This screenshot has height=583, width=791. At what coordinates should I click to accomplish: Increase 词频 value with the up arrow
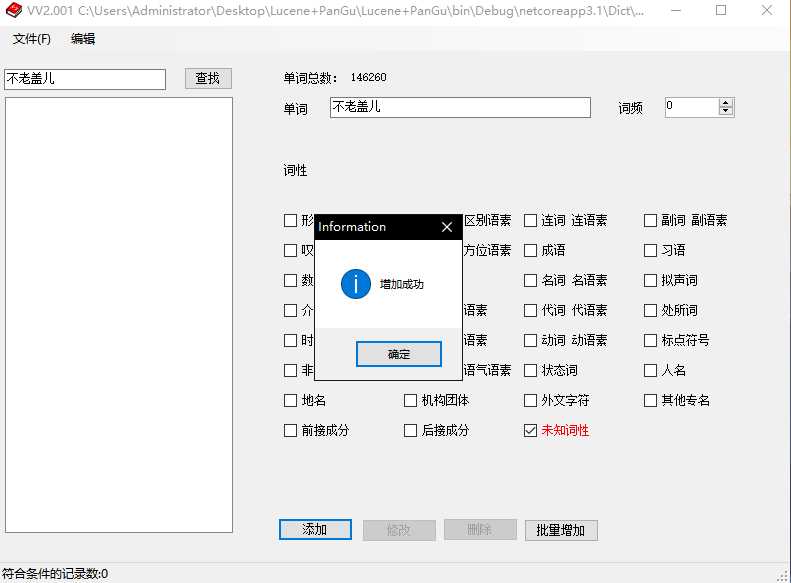pos(726,103)
